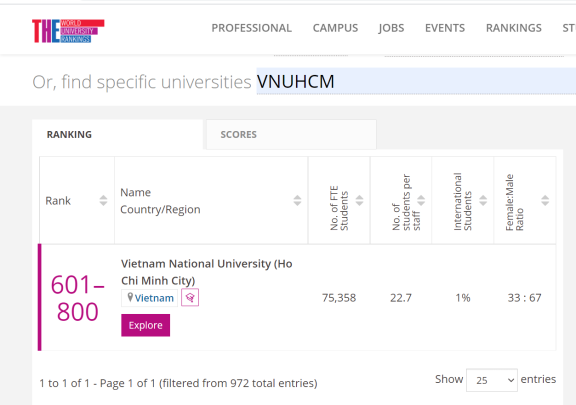Sort by Female:Male Ratio column arrows
This screenshot has width=576, height=405.
click(x=545, y=200)
